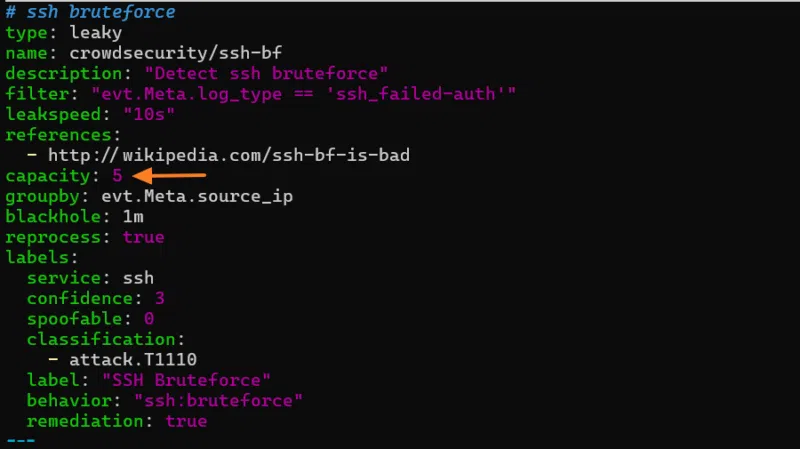Screen dimensions: 800x449
Task: Click the spoofable value 0
Action: 149,319
